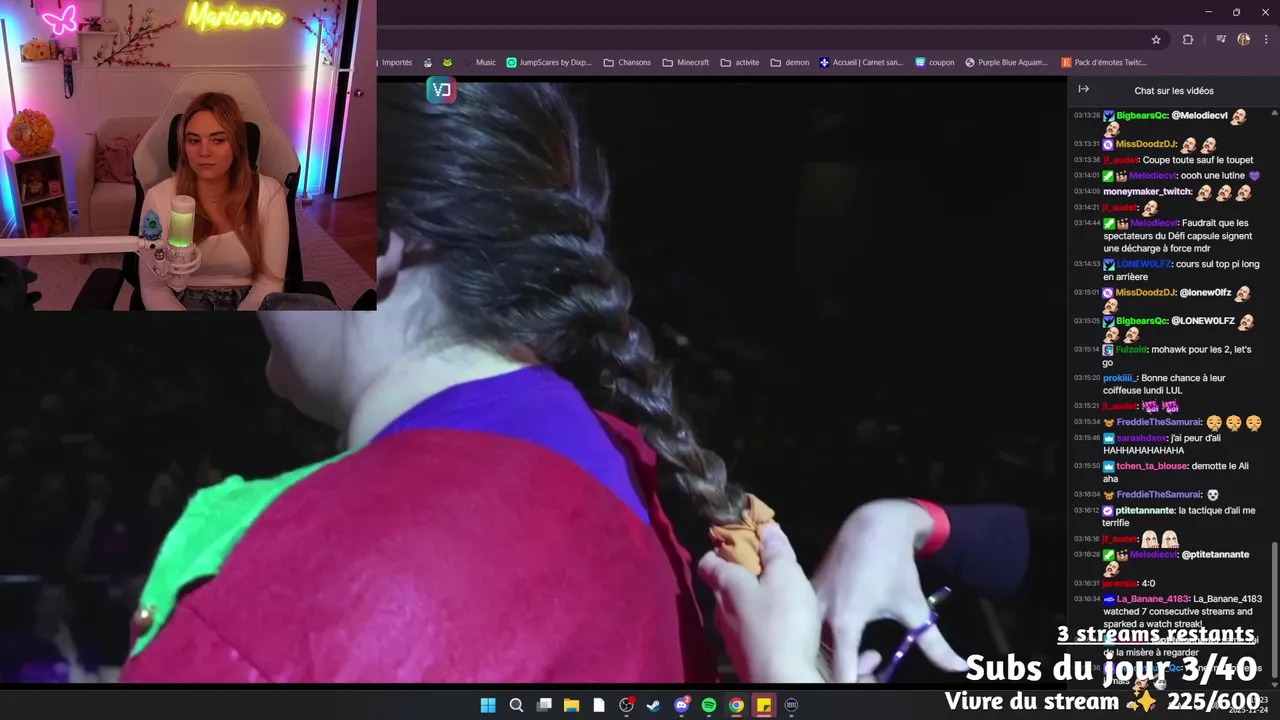Screen dimensions: 1280x720
Task: Collapse the video chat panel arrow
Action: coord(1083,89)
